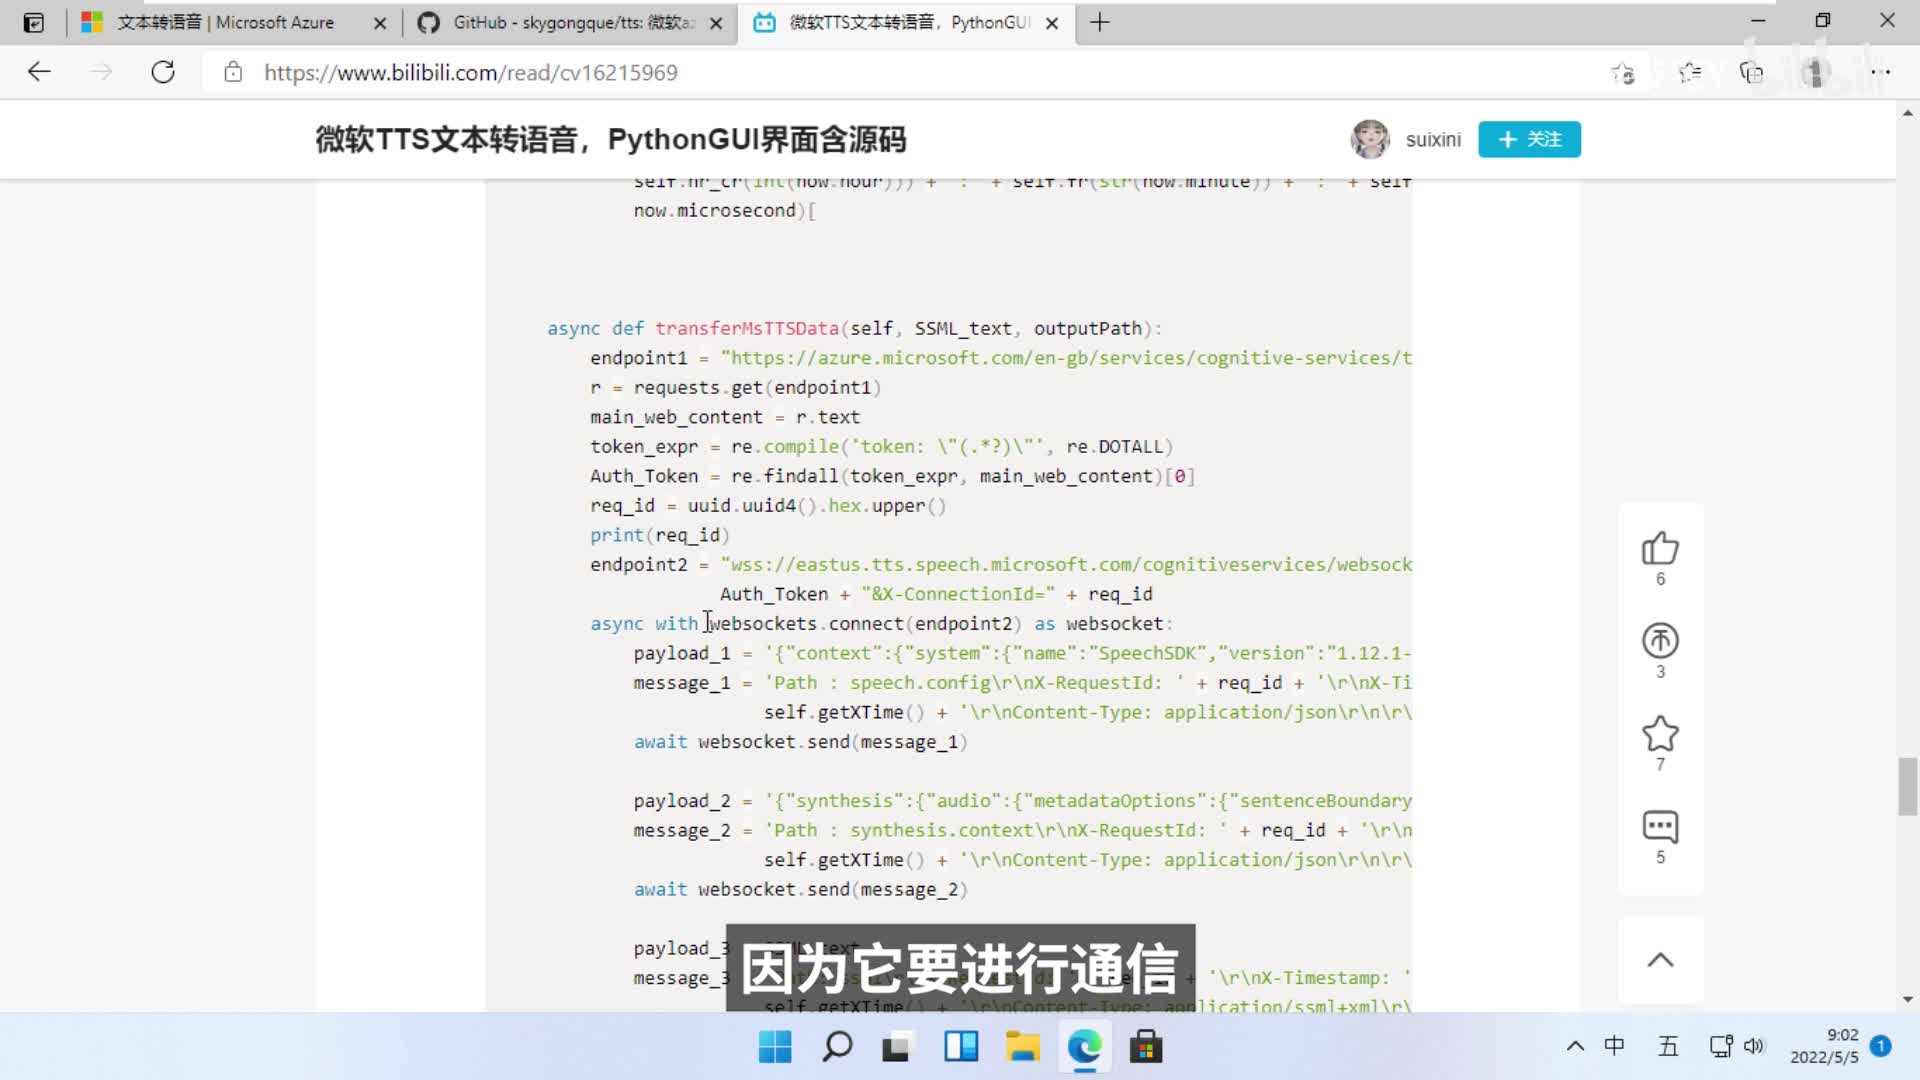1920x1080 pixels.
Task: Favorite the article with star icon
Action: (x=1660, y=734)
